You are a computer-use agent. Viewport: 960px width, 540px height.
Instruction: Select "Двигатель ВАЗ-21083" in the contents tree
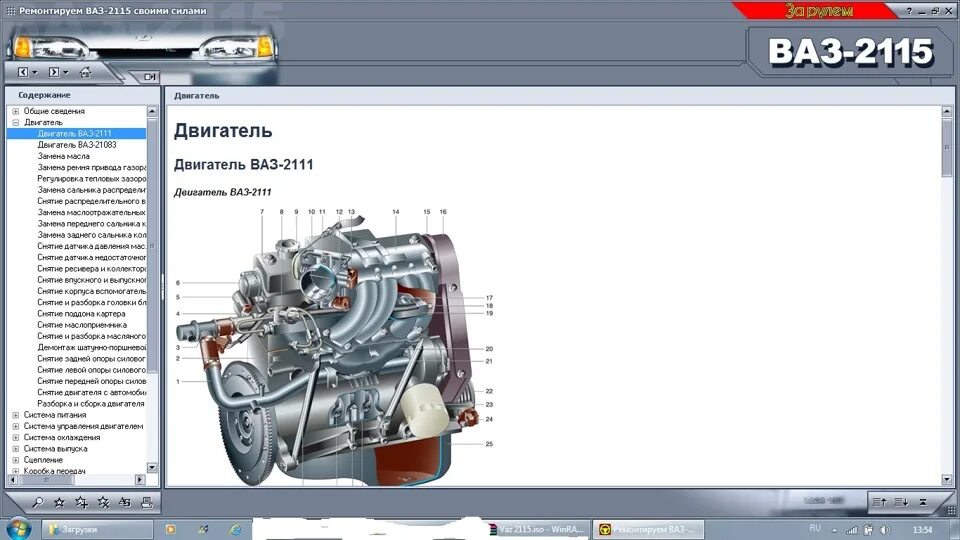(77, 145)
